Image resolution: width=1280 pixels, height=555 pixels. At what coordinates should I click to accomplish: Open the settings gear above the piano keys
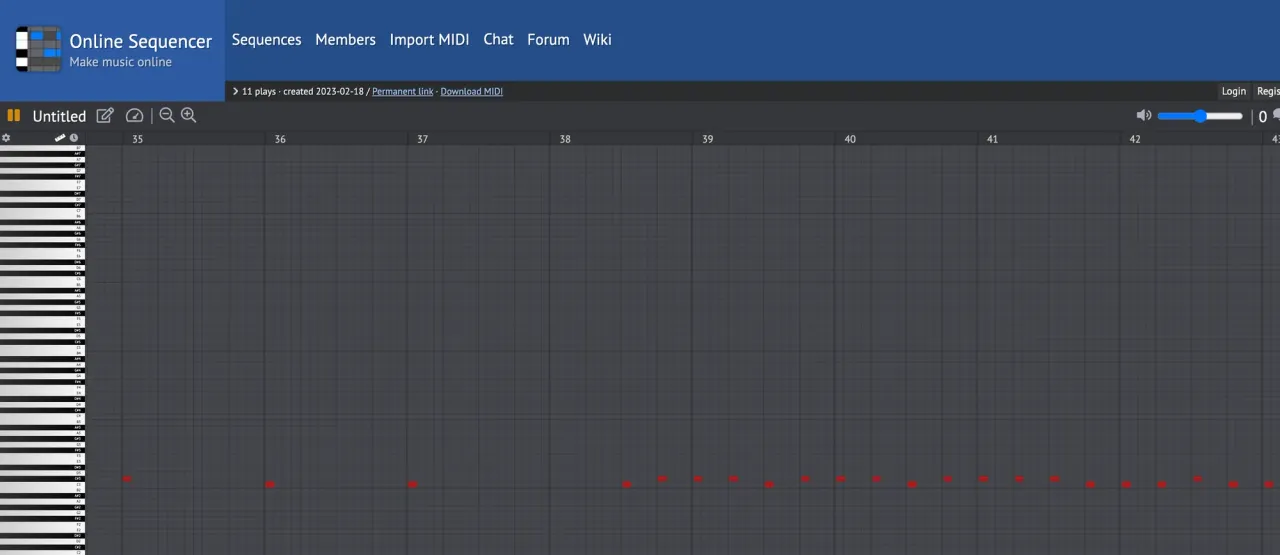point(6,138)
